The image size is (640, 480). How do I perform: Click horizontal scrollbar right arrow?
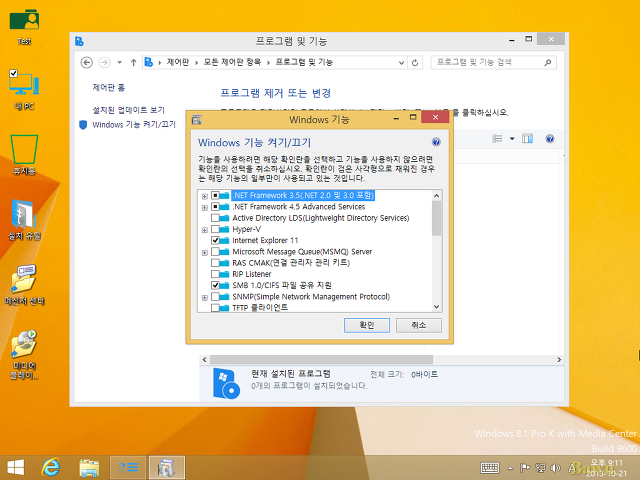pos(559,360)
